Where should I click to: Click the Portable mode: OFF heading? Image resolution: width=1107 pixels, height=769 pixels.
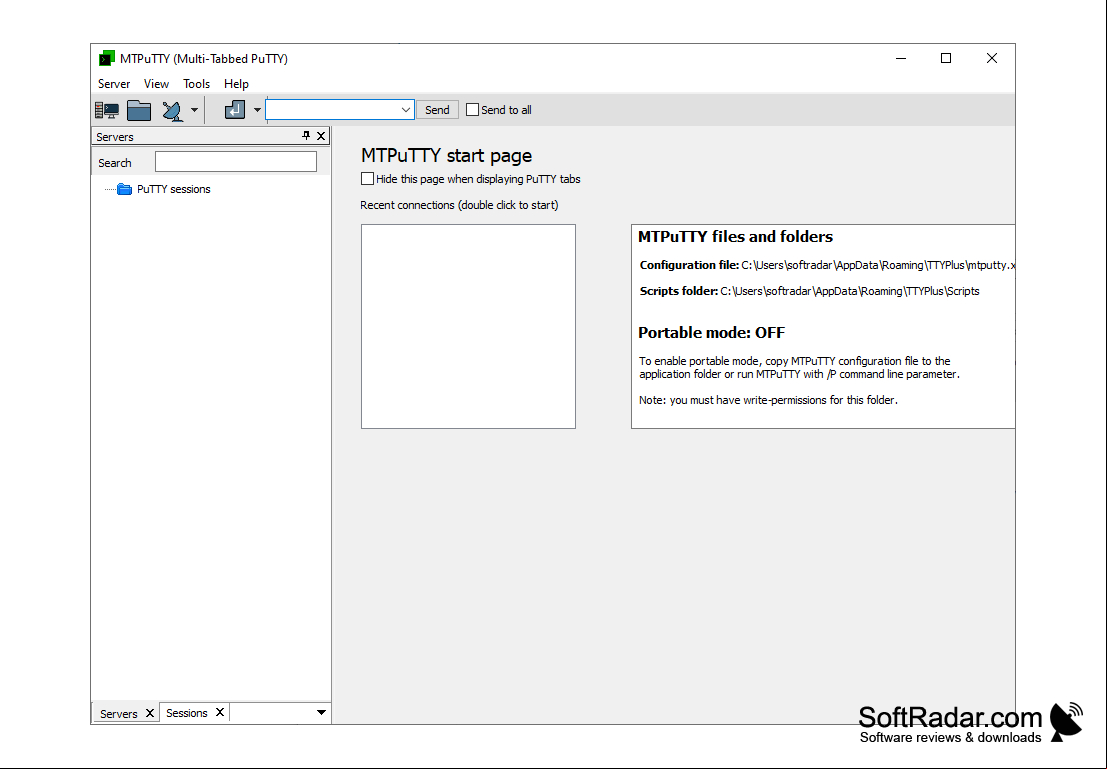point(711,333)
